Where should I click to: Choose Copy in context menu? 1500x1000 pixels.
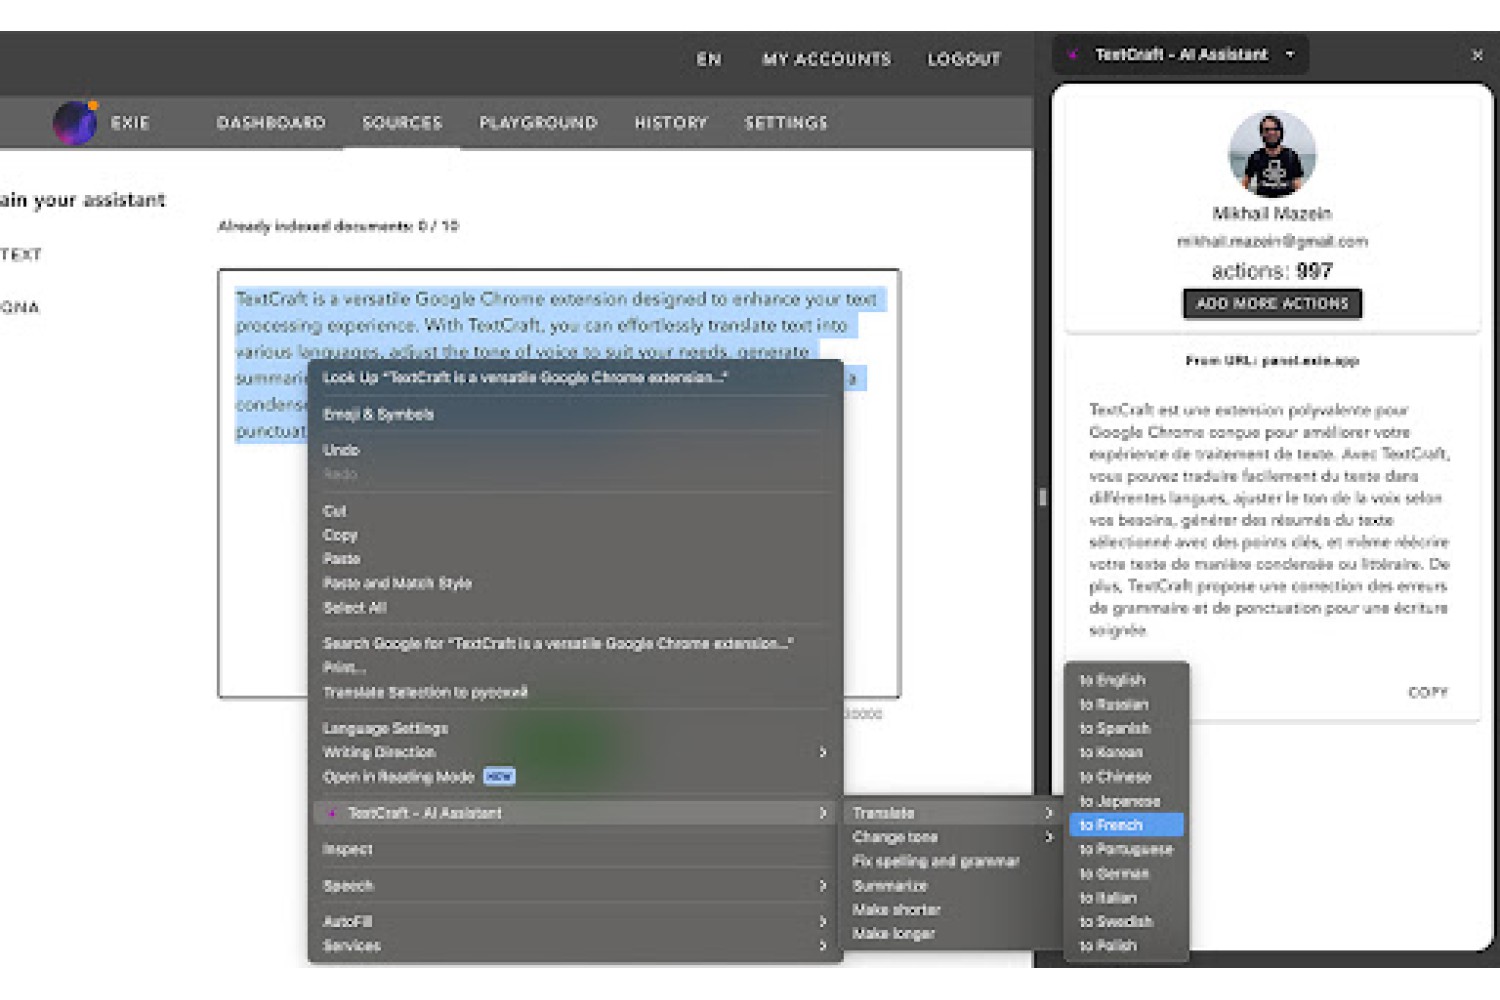pyautogui.click(x=576, y=535)
